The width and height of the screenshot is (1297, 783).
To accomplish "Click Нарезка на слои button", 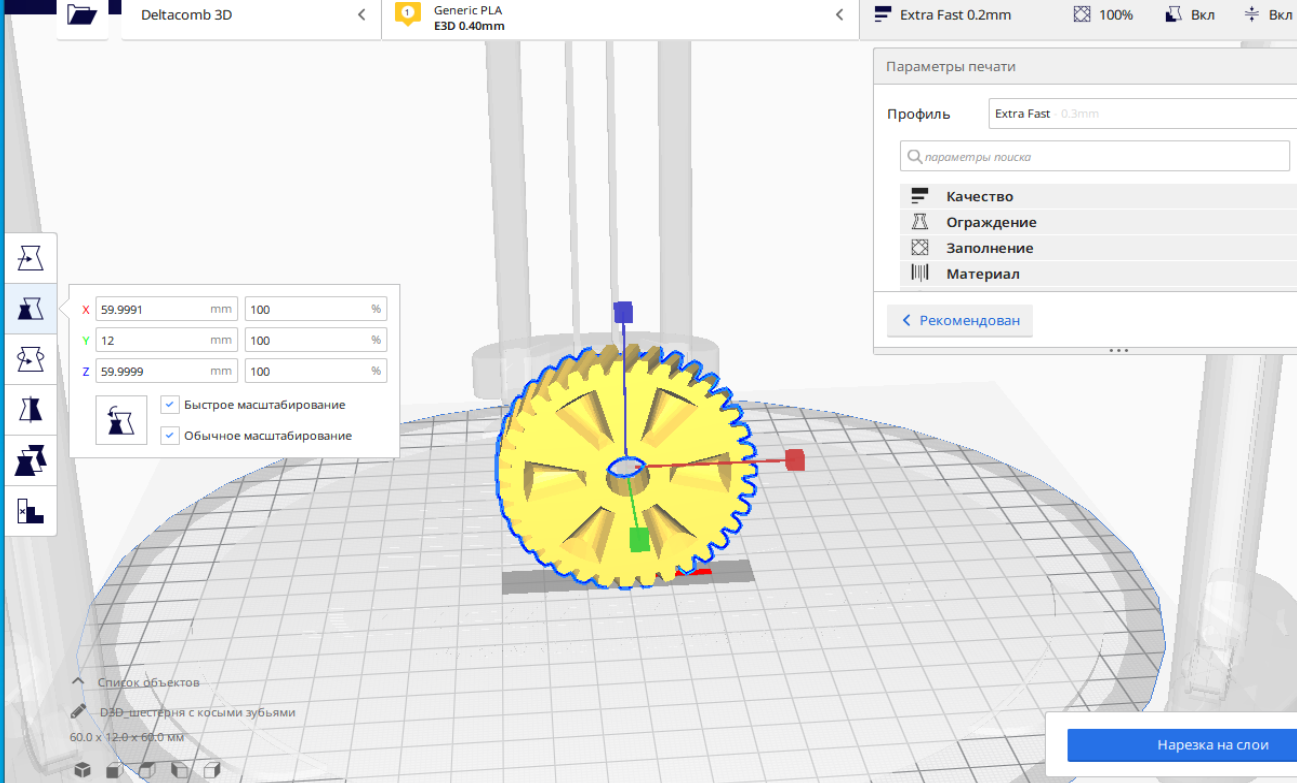I will click(1182, 745).
